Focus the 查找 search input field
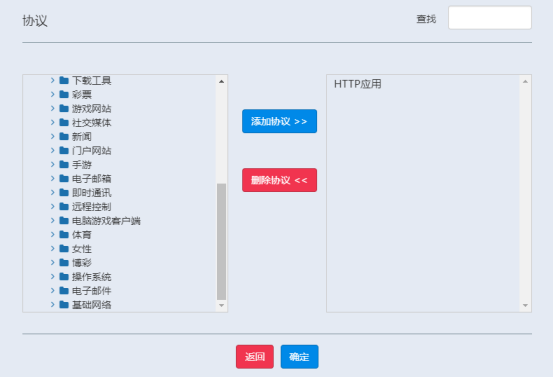The height and width of the screenshot is (377, 553). tap(490, 18)
